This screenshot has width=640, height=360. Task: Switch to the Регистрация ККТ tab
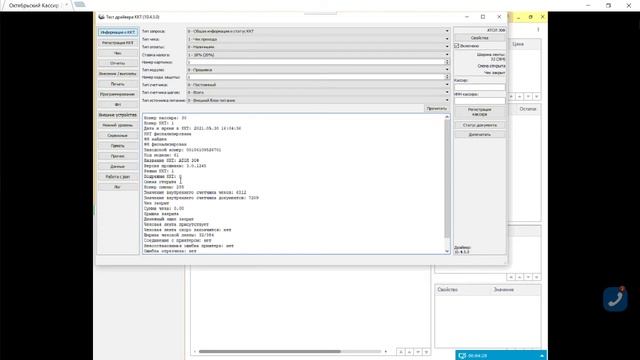coord(118,42)
